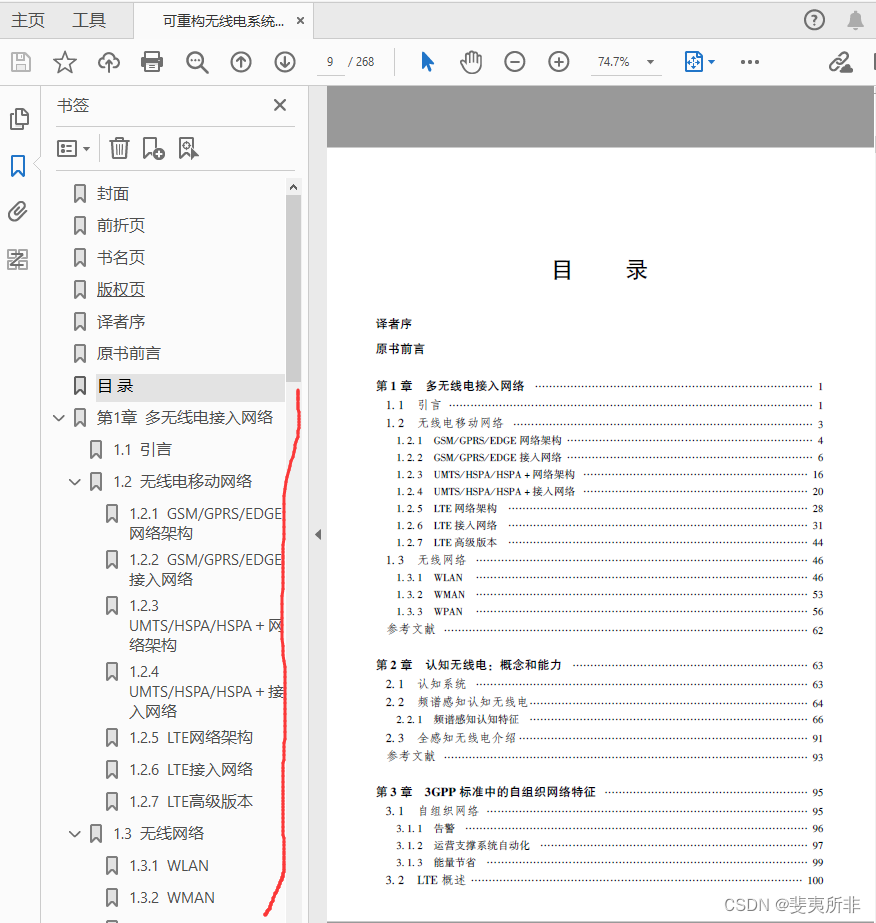Click the upload to cloud icon
The image size is (876, 923).
pyautogui.click(x=108, y=62)
